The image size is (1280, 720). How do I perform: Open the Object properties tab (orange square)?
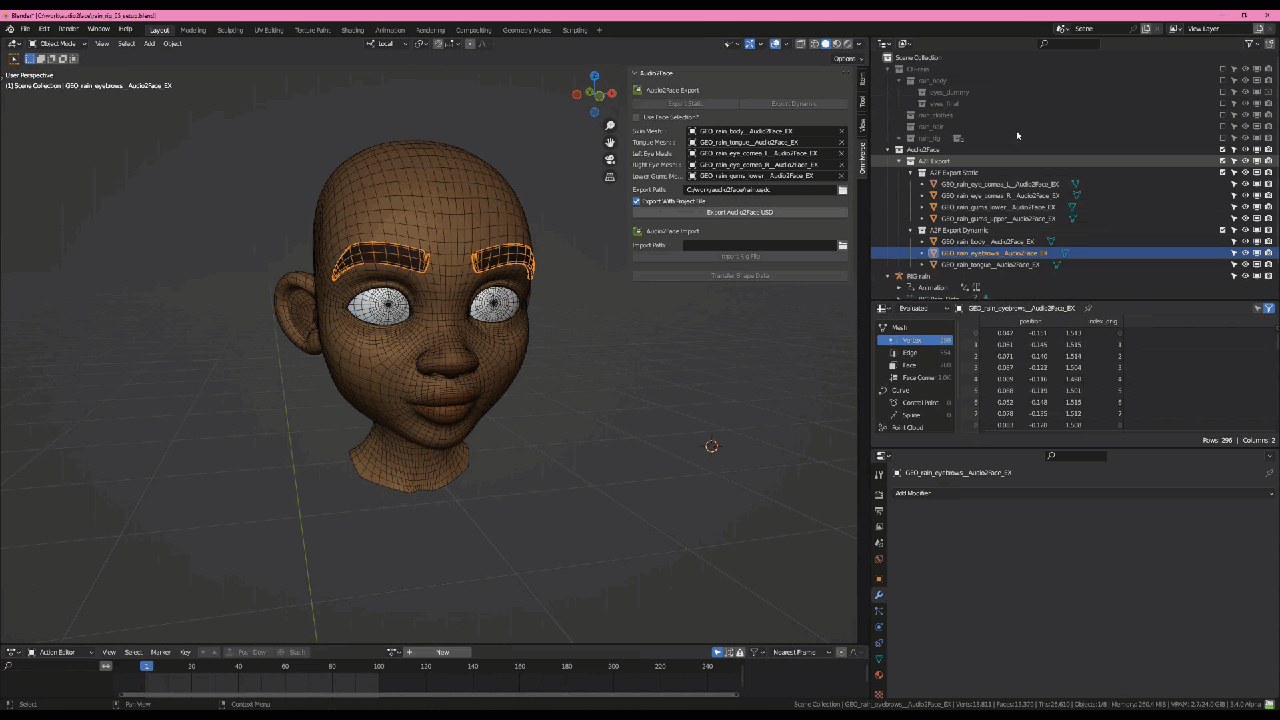tap(879, 579)
